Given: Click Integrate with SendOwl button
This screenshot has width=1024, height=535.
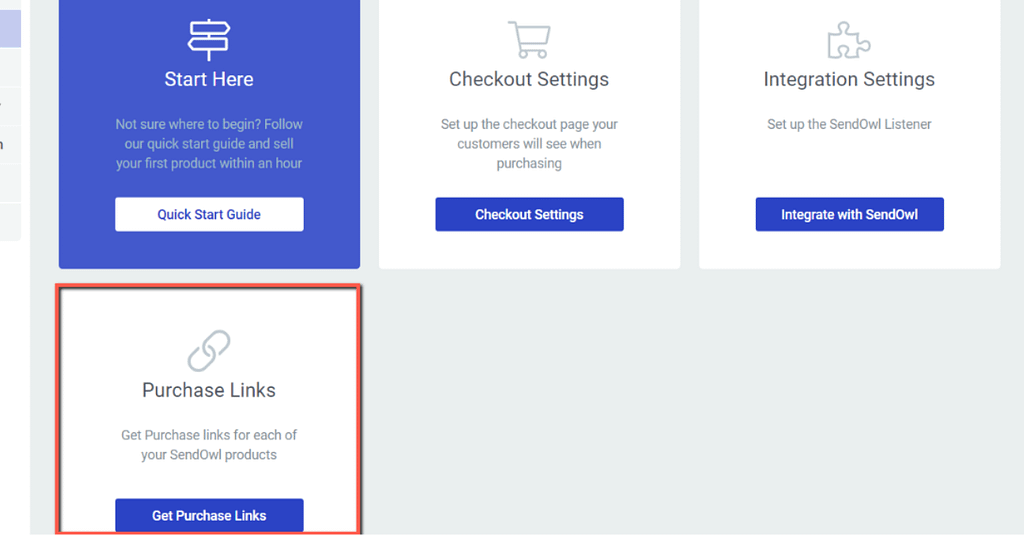Looking at the screenshot, I should (850, 214).
